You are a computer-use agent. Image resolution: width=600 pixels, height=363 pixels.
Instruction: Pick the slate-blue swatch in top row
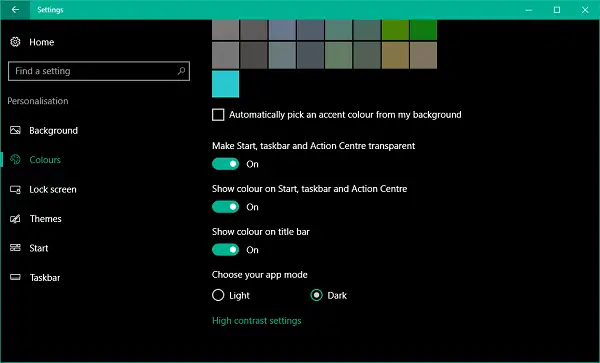[x=282, y=30]
